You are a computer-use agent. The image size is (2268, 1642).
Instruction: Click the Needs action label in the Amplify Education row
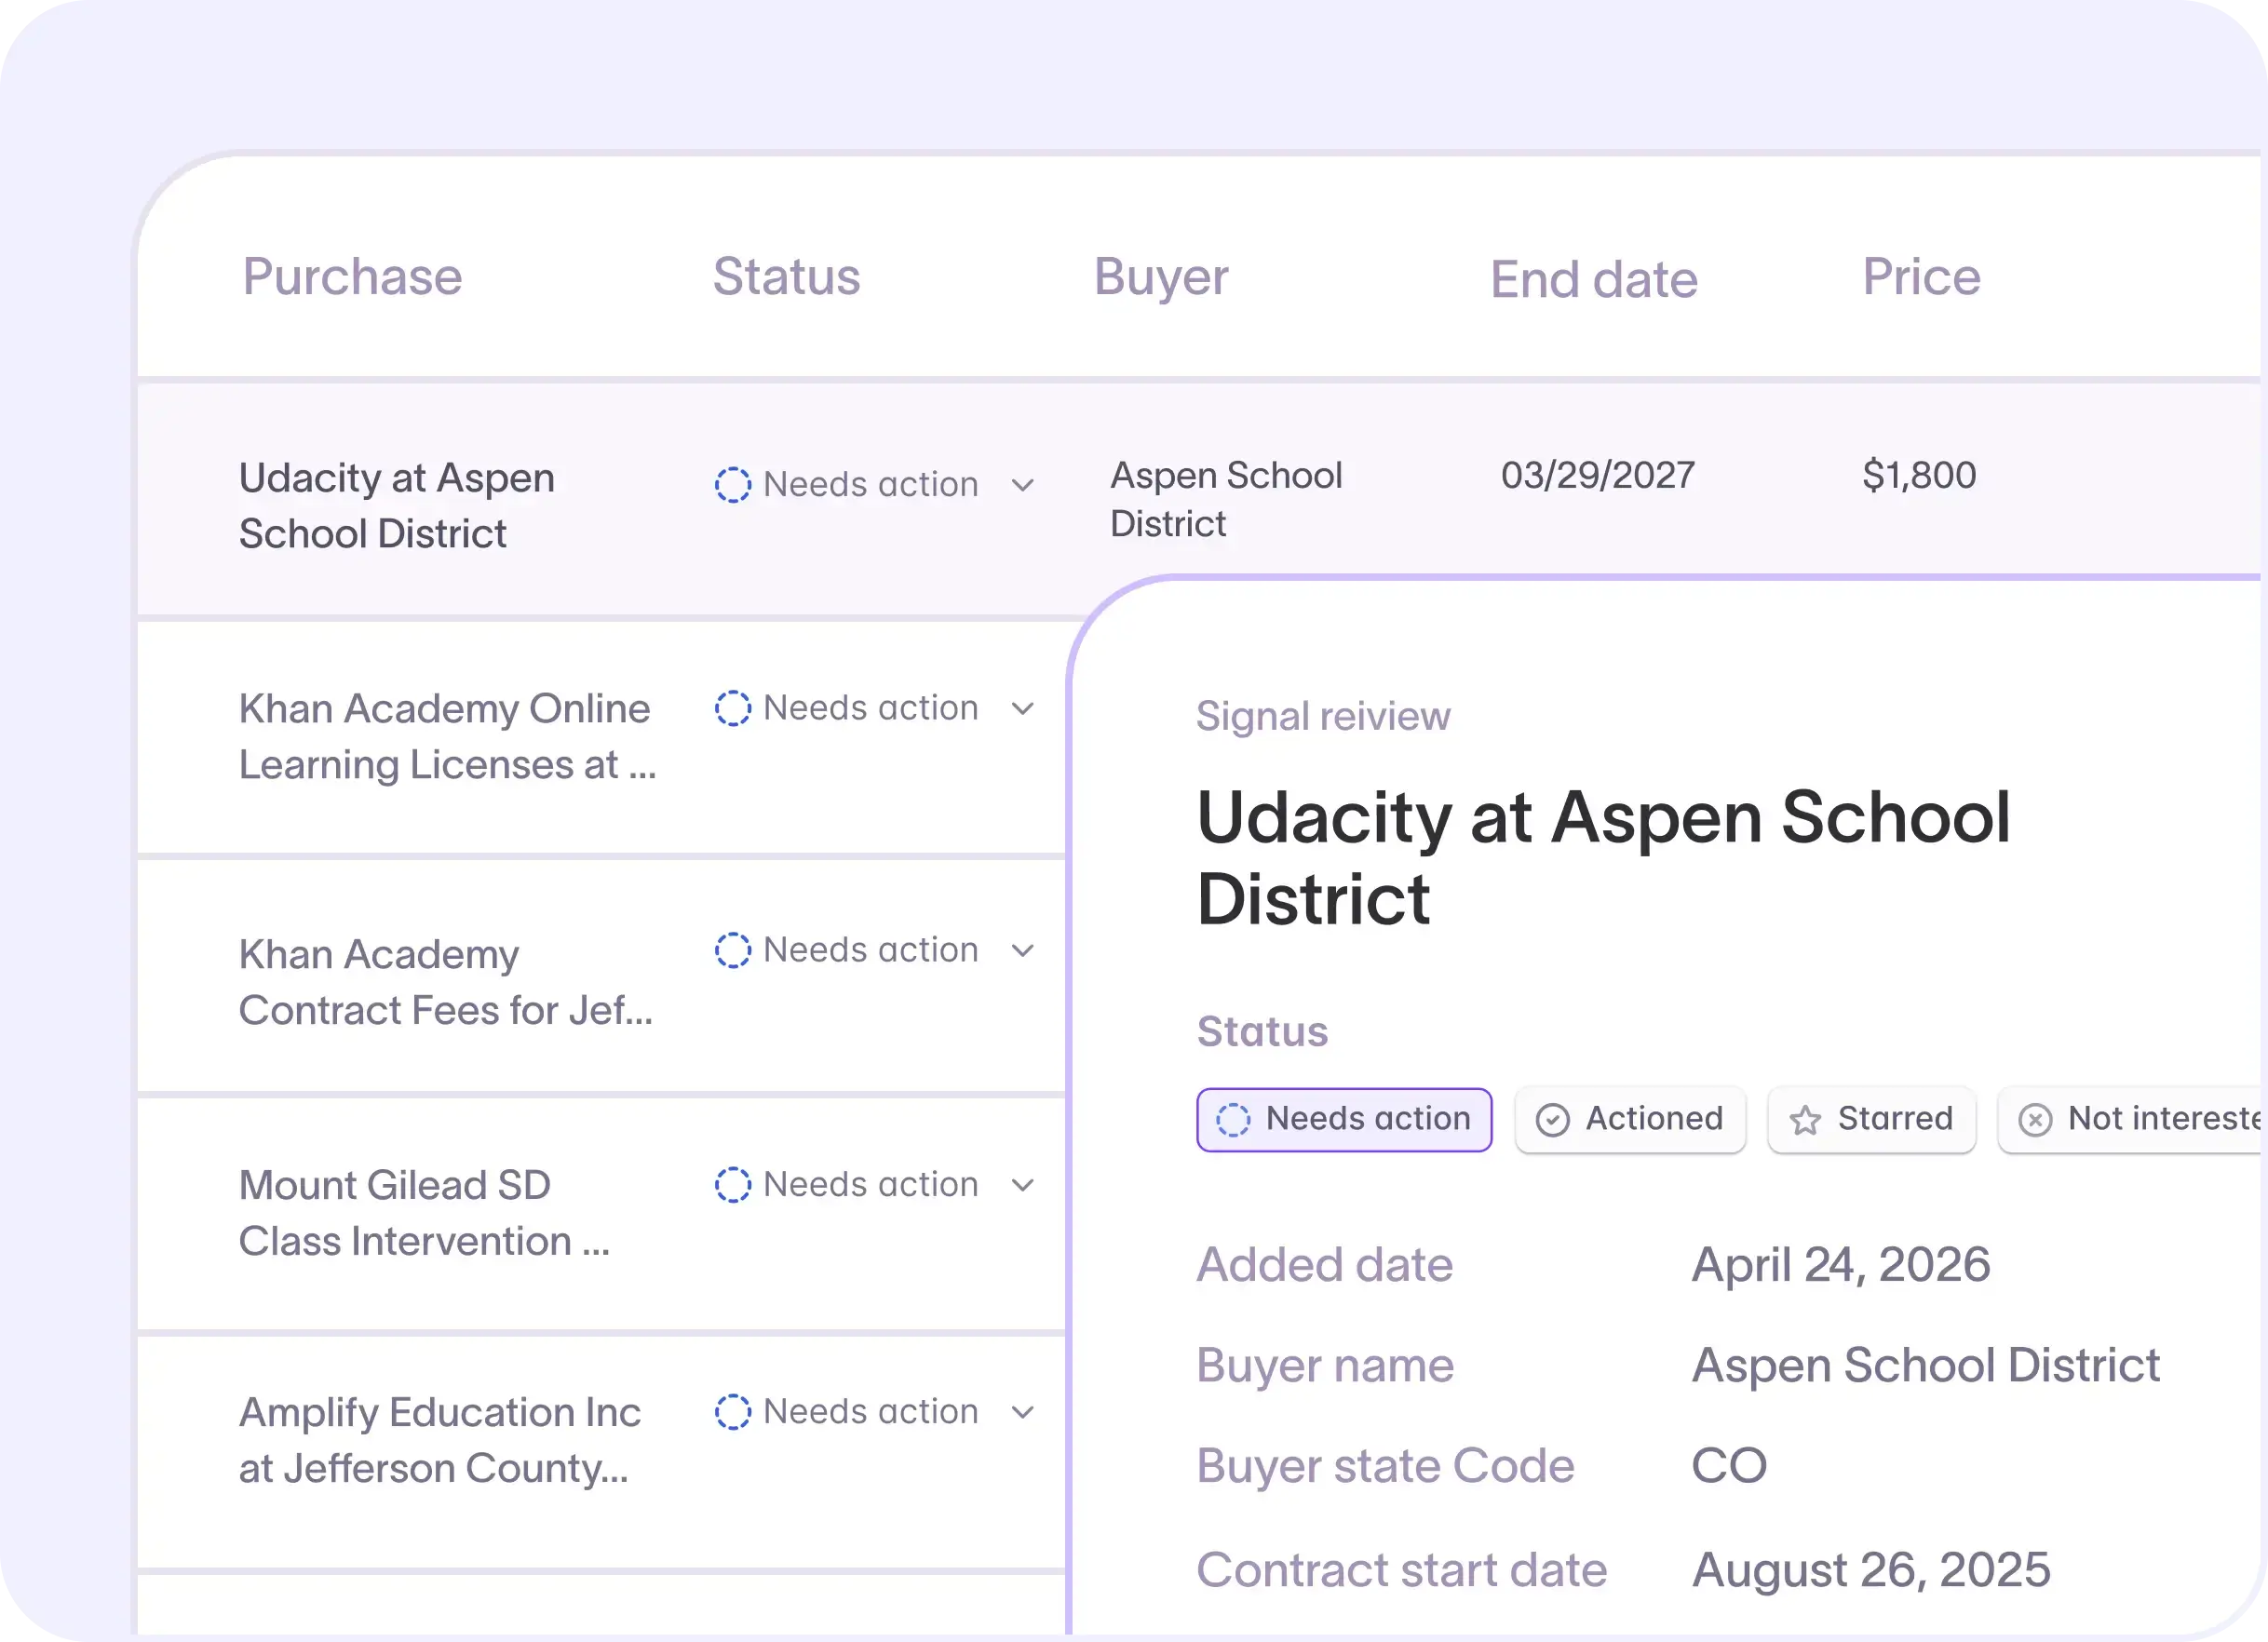pyautogui.click(x=870, y=1412)
